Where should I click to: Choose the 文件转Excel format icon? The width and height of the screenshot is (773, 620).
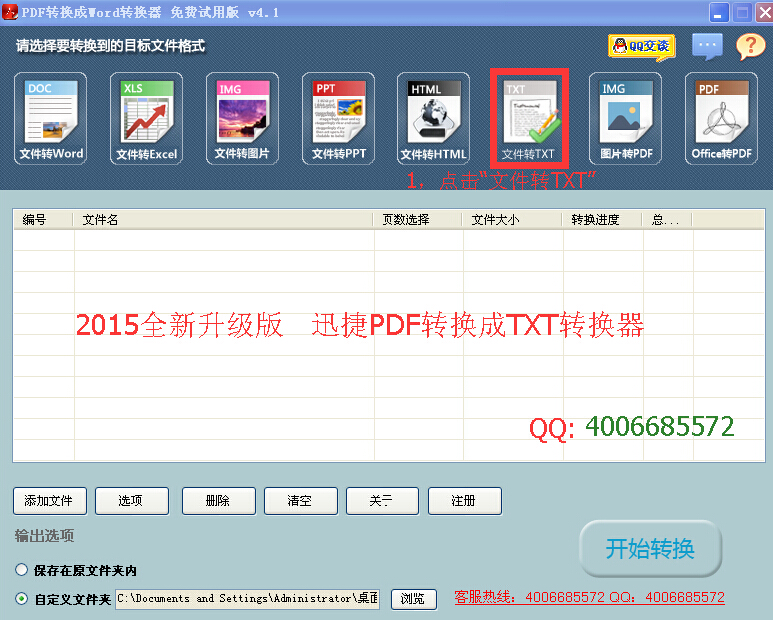146,118
